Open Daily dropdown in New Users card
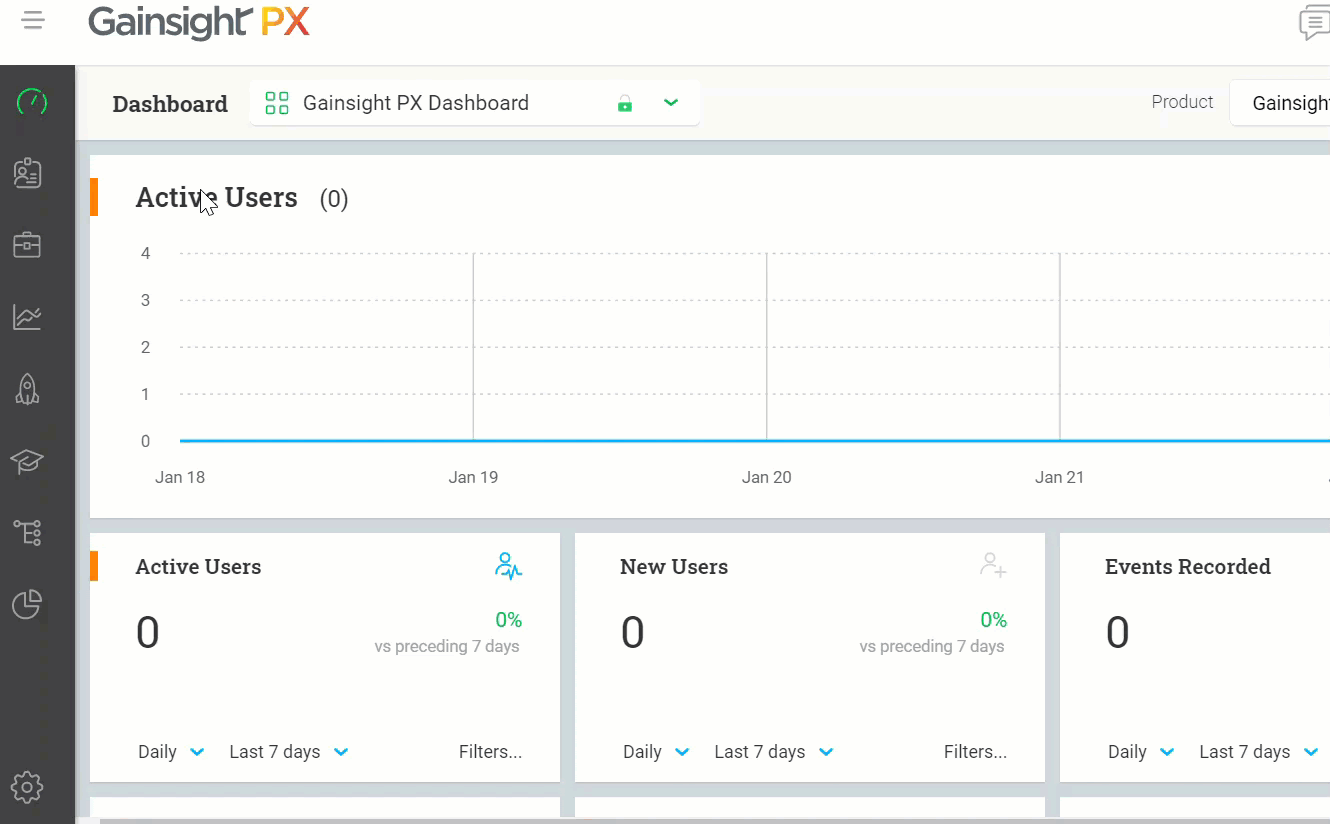Viewport: 1330px width, 824px height. 656,752
